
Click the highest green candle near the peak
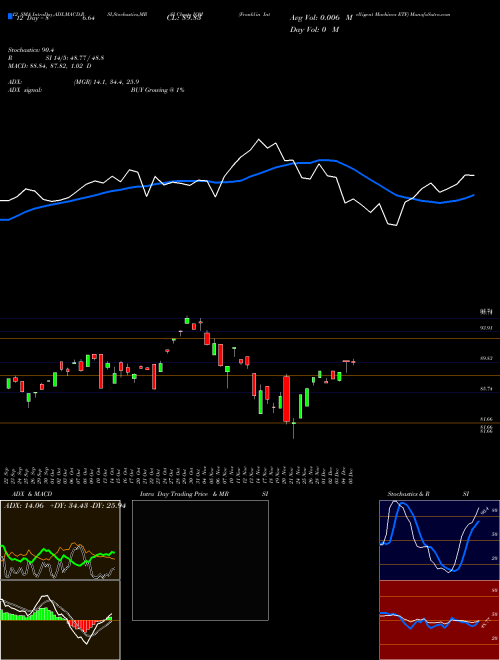[187, 321]
